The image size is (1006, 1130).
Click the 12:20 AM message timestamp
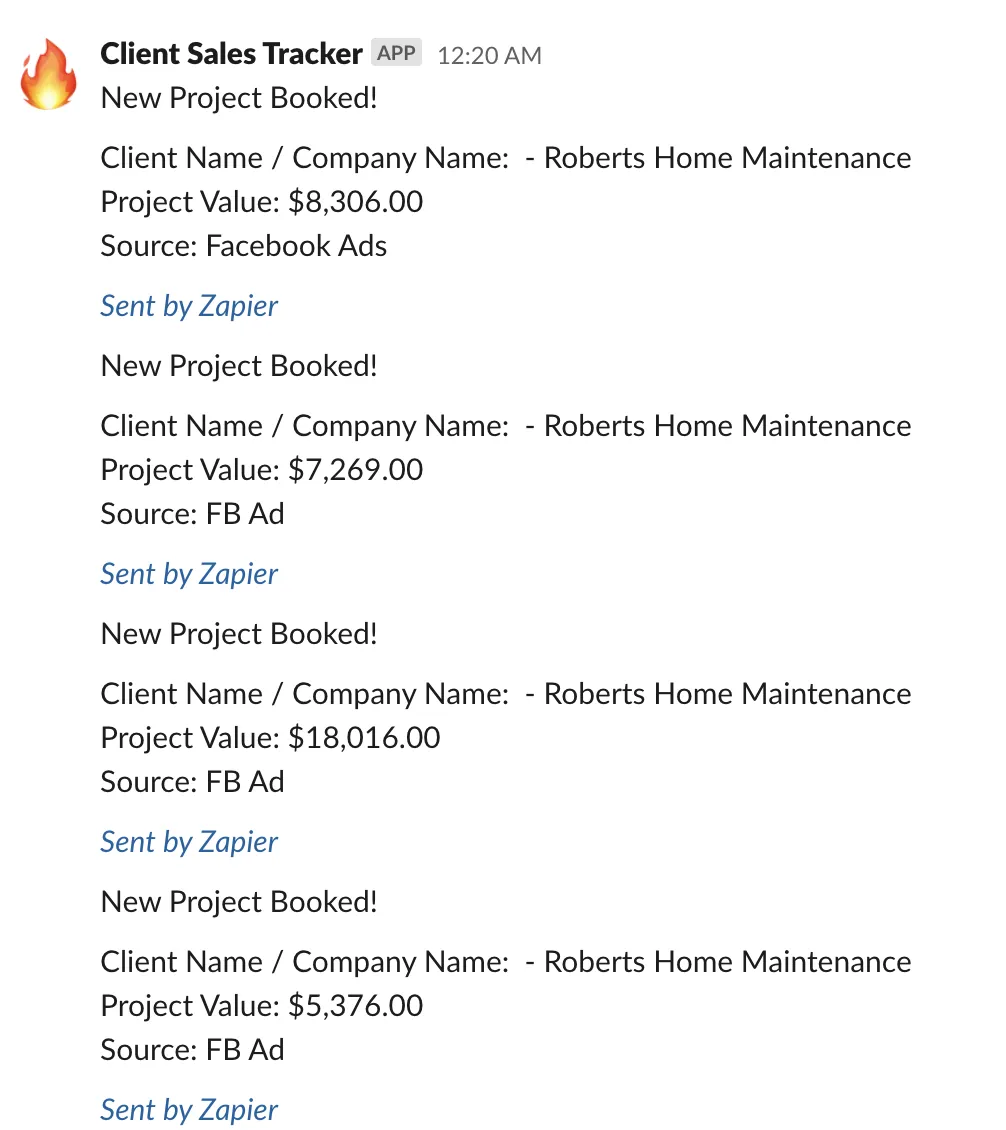point(489,55)
